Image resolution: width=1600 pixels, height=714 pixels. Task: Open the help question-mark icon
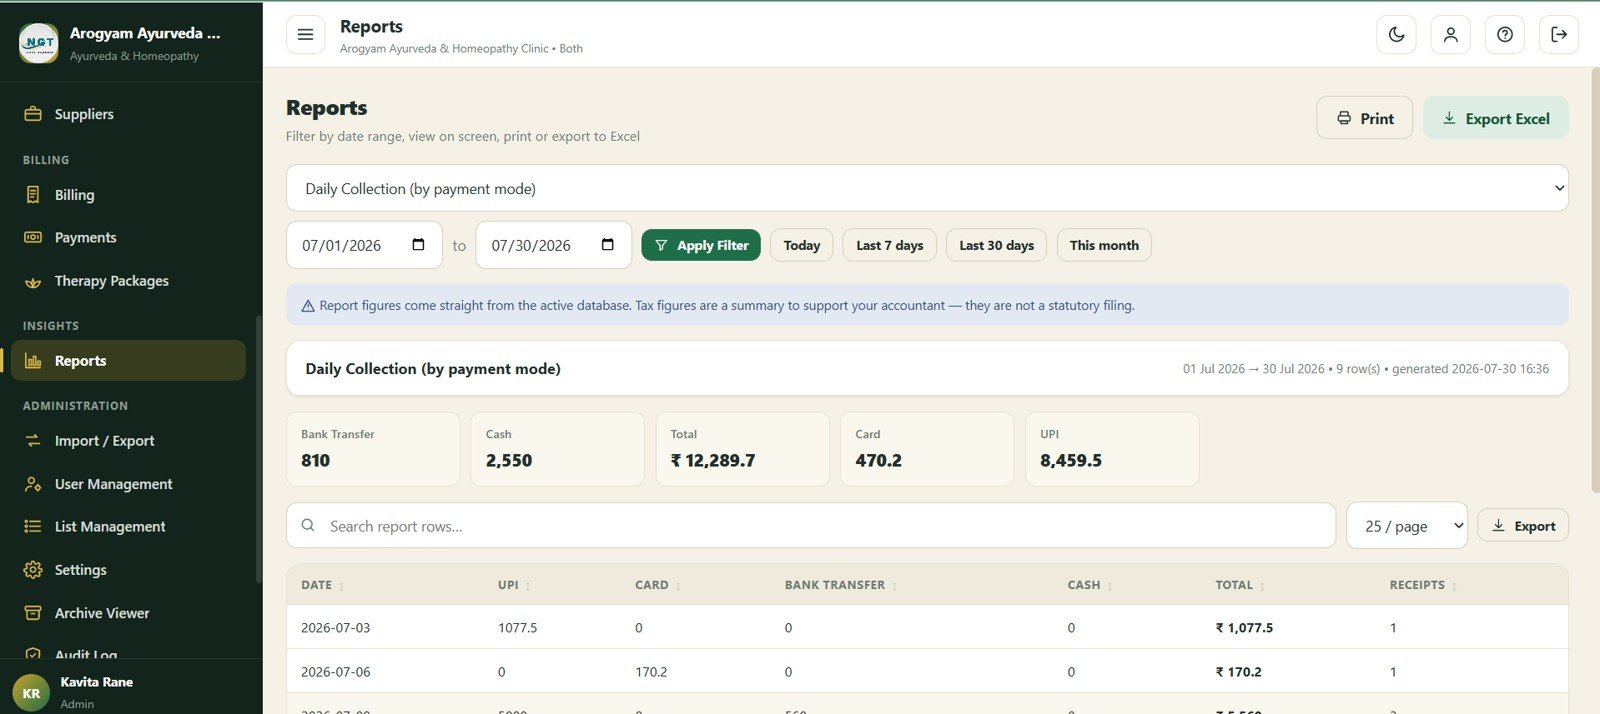pos(1504,34)
